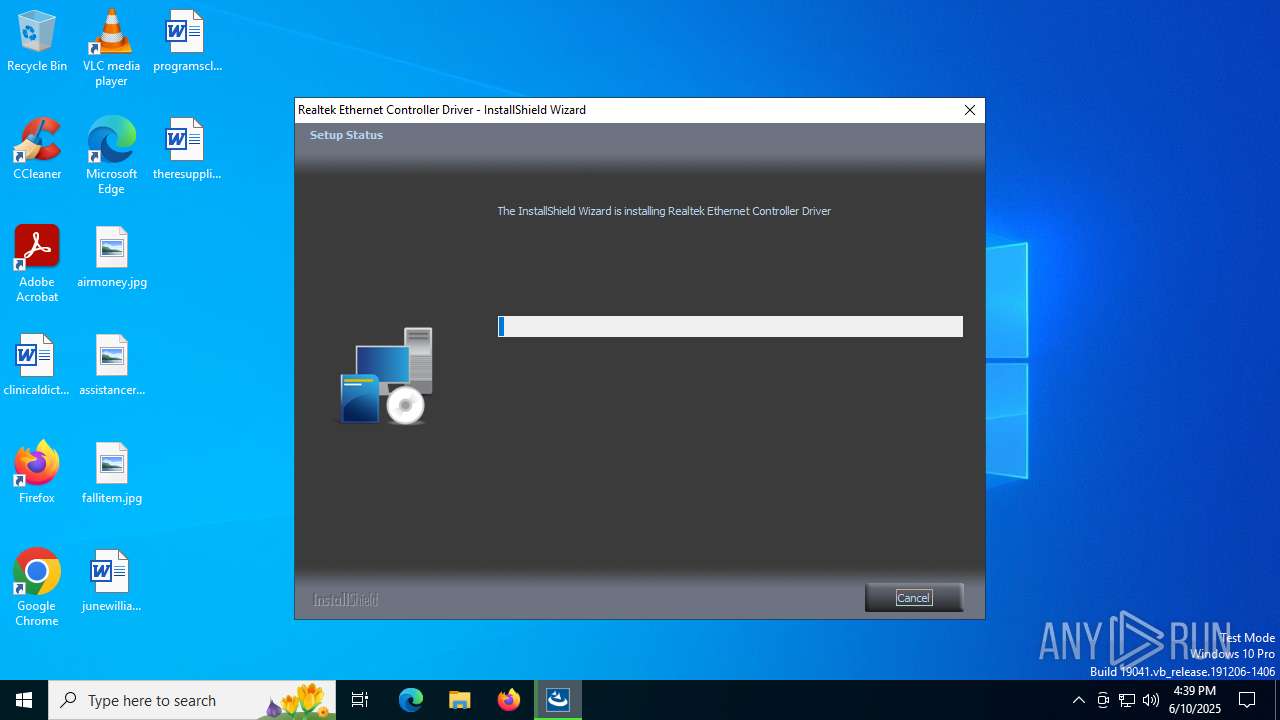Select the clinicaldict... Word document

(37, 366)
